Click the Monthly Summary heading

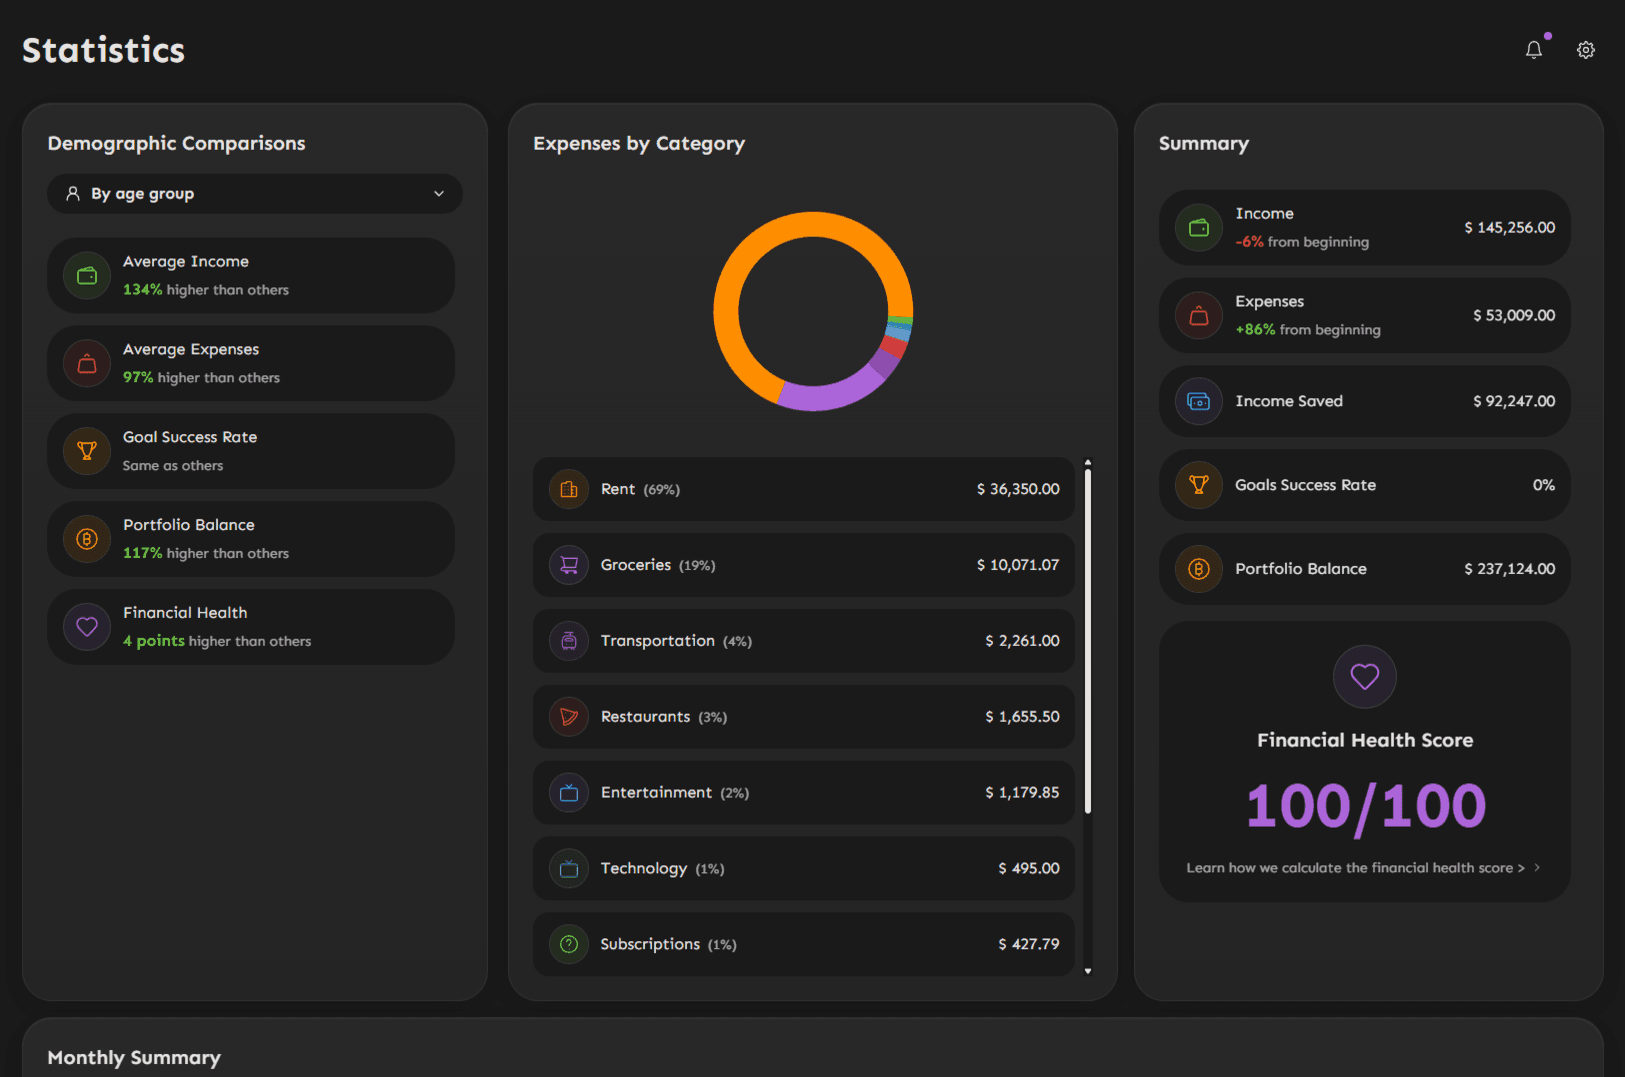[x=134, y=1058]
